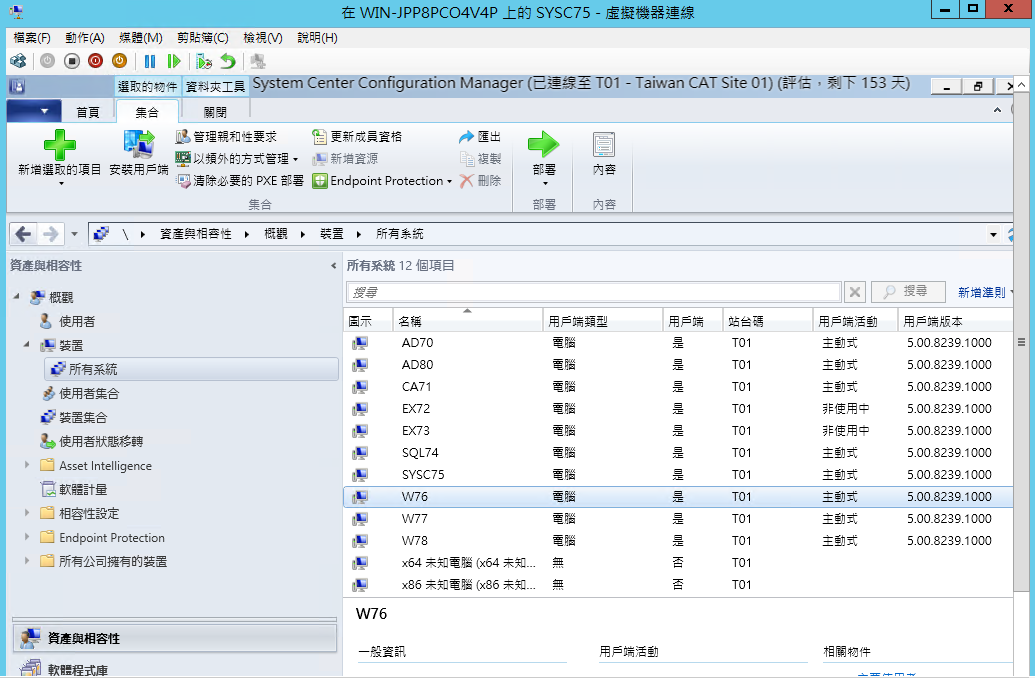Image resolution: width=1035 pixels, height=678 pixels.
Task: Click the VM pause button in toolbar
Action: tap(150, 61)
